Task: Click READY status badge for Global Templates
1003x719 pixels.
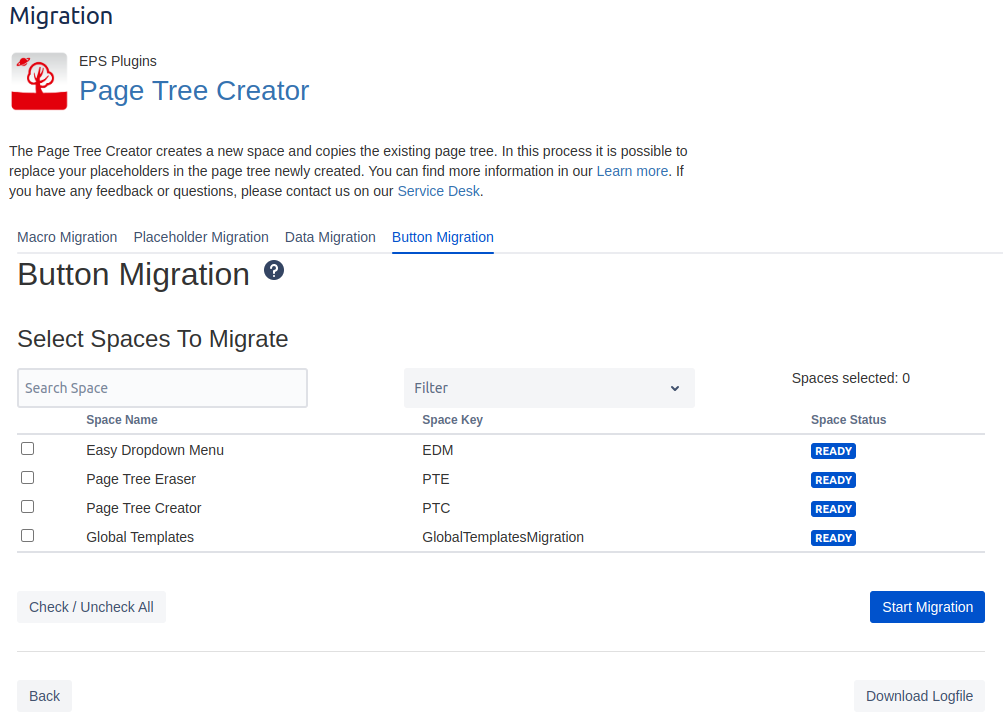Action: point(833,538)
